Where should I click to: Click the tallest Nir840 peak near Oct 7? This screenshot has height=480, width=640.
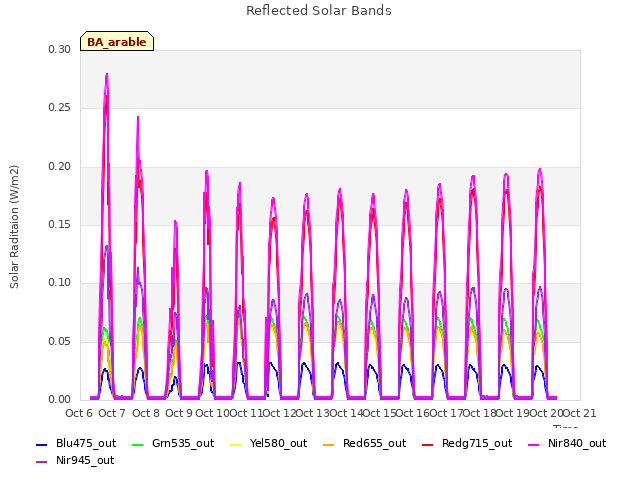(107, 75)
